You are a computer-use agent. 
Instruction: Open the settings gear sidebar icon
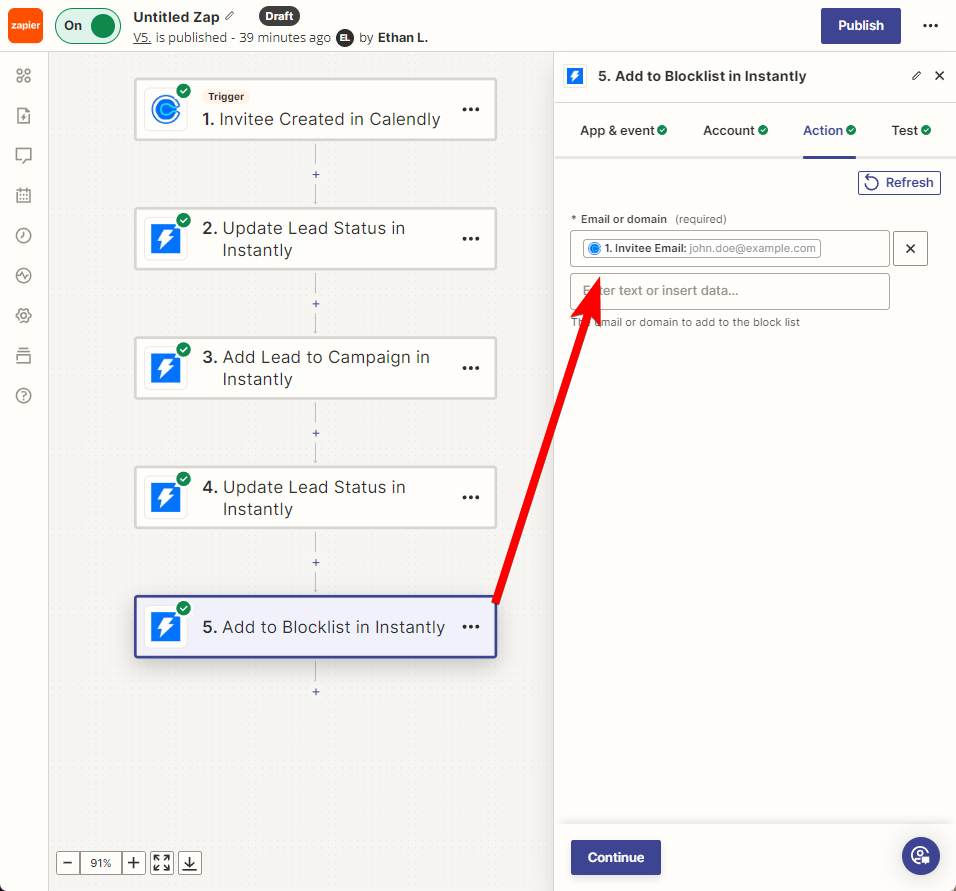24,316
